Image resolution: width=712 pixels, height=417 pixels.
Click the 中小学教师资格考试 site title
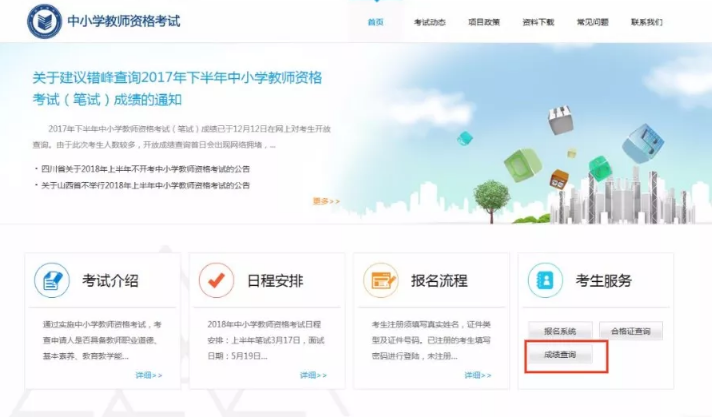point(124,21)
